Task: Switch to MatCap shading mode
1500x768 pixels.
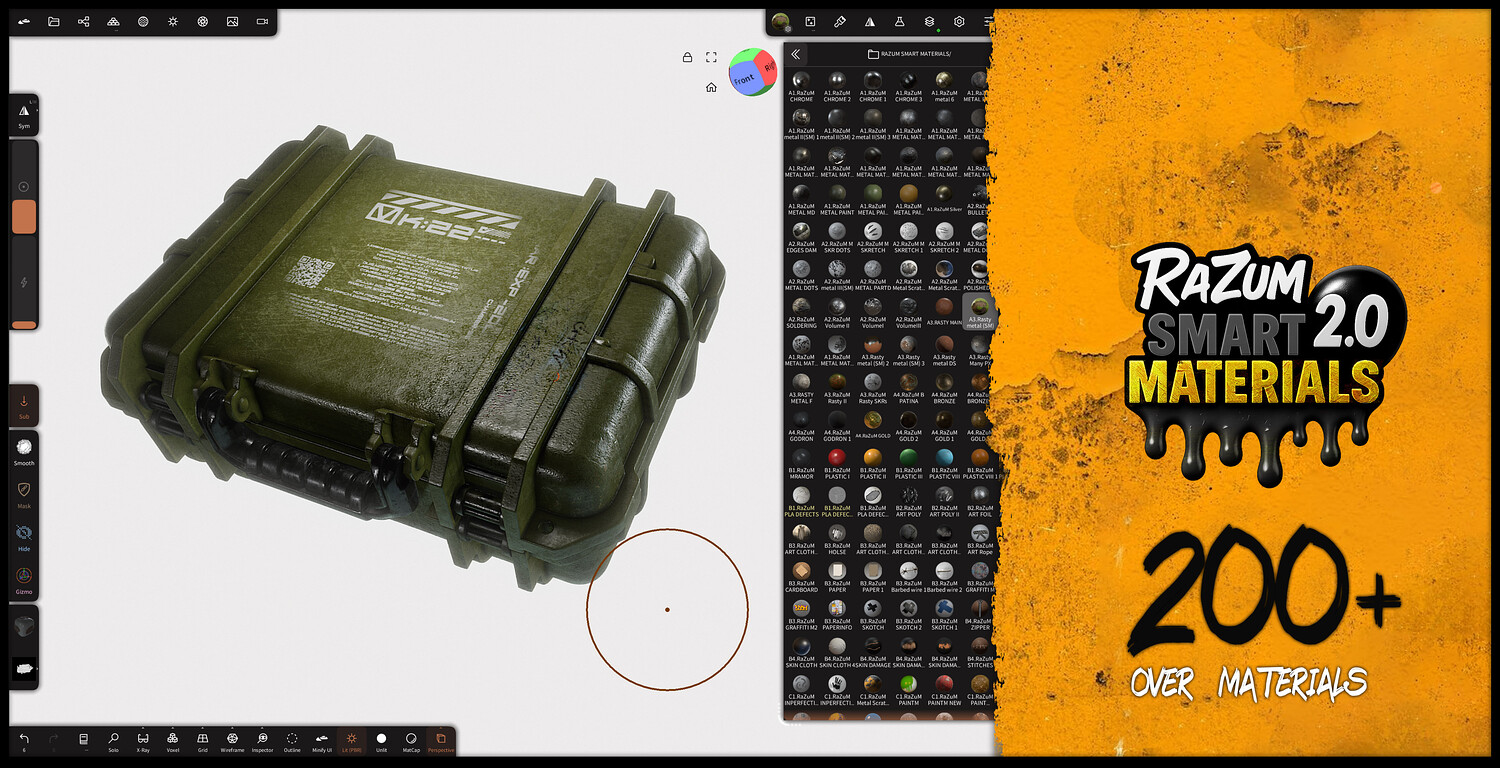Action: click(411, 740)
